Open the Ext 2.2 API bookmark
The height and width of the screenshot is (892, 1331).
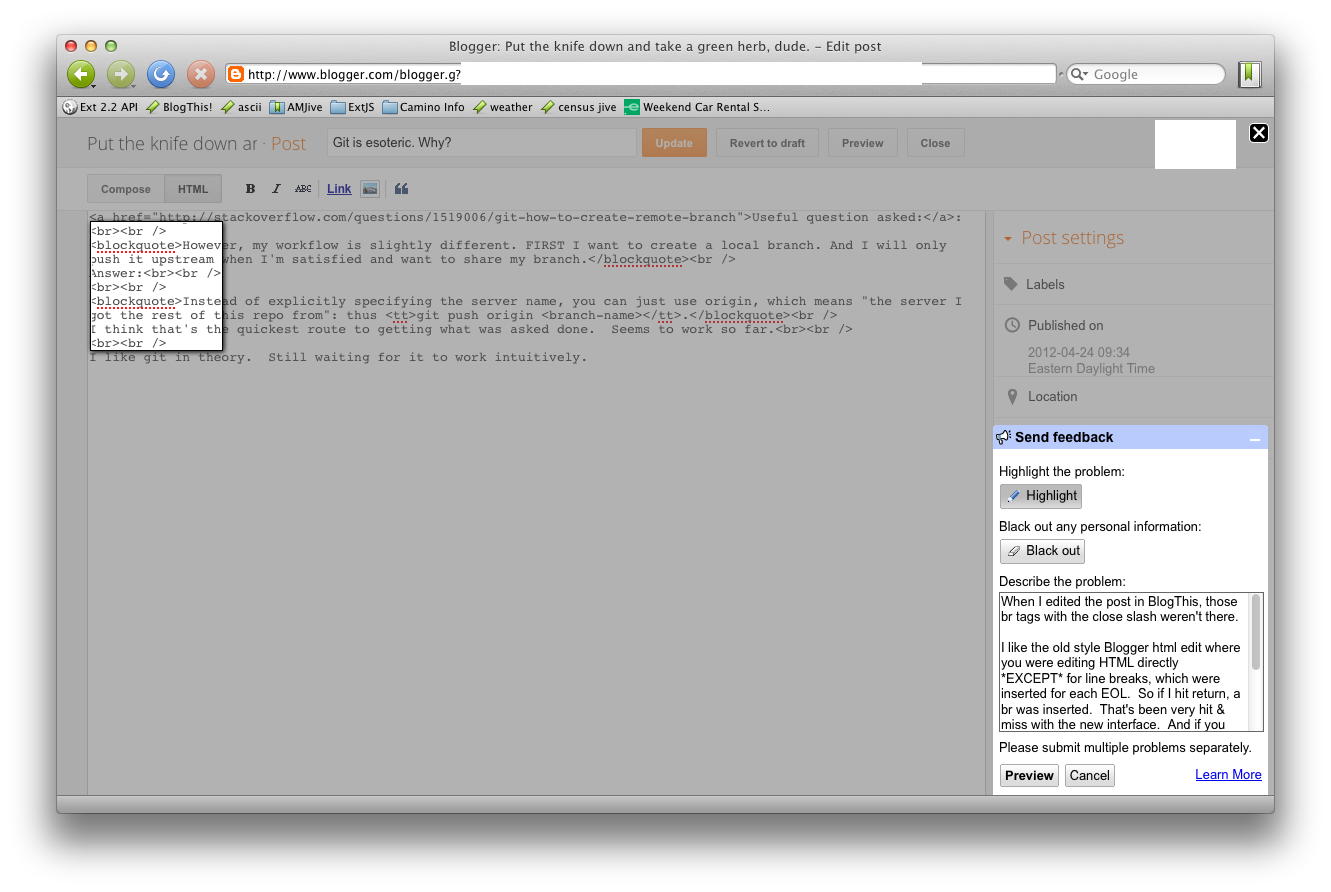pyautogui.click(x=100, y=107)
